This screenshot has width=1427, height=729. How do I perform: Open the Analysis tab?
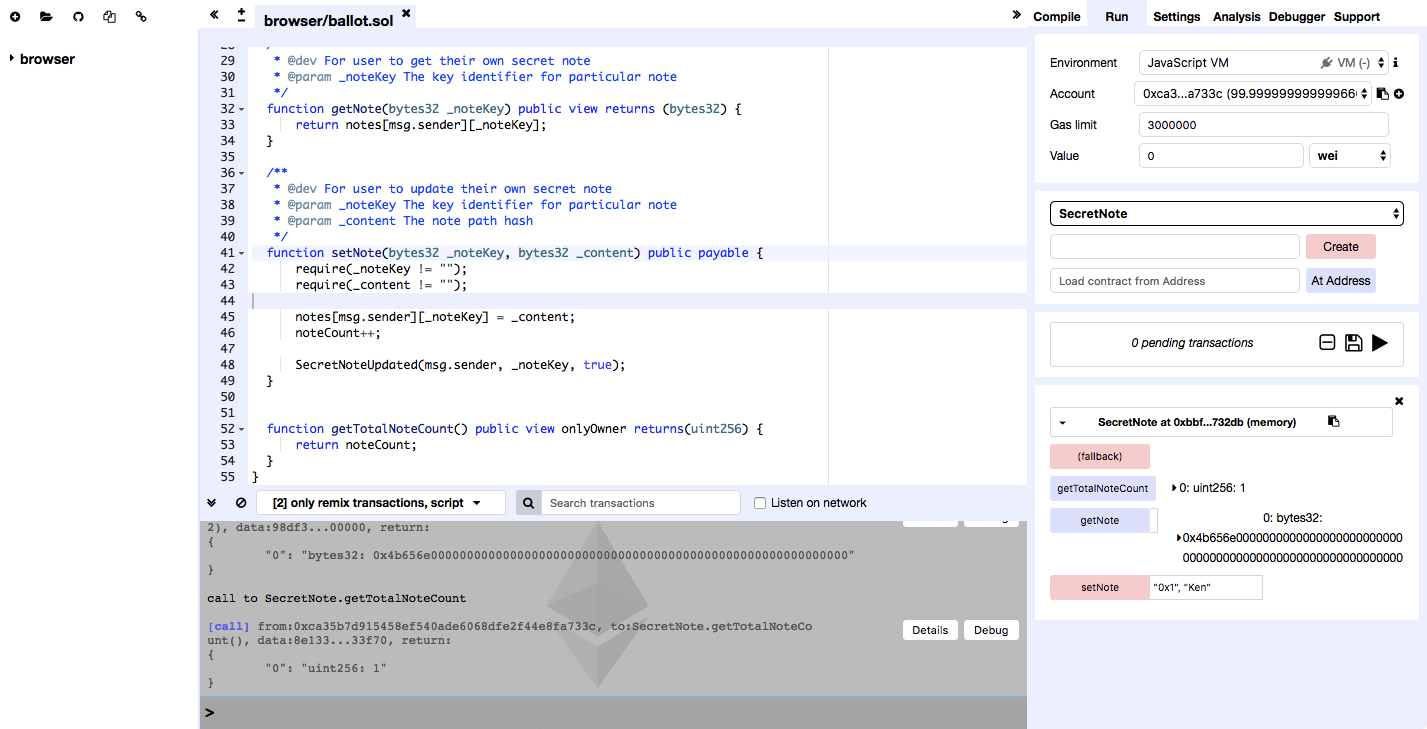[1237, 16]
